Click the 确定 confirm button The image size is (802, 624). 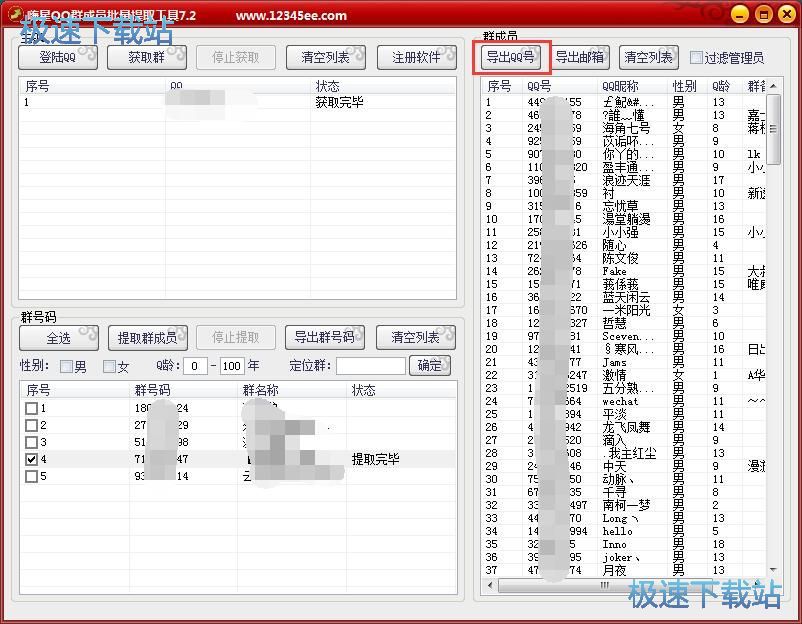click(430, 366)
